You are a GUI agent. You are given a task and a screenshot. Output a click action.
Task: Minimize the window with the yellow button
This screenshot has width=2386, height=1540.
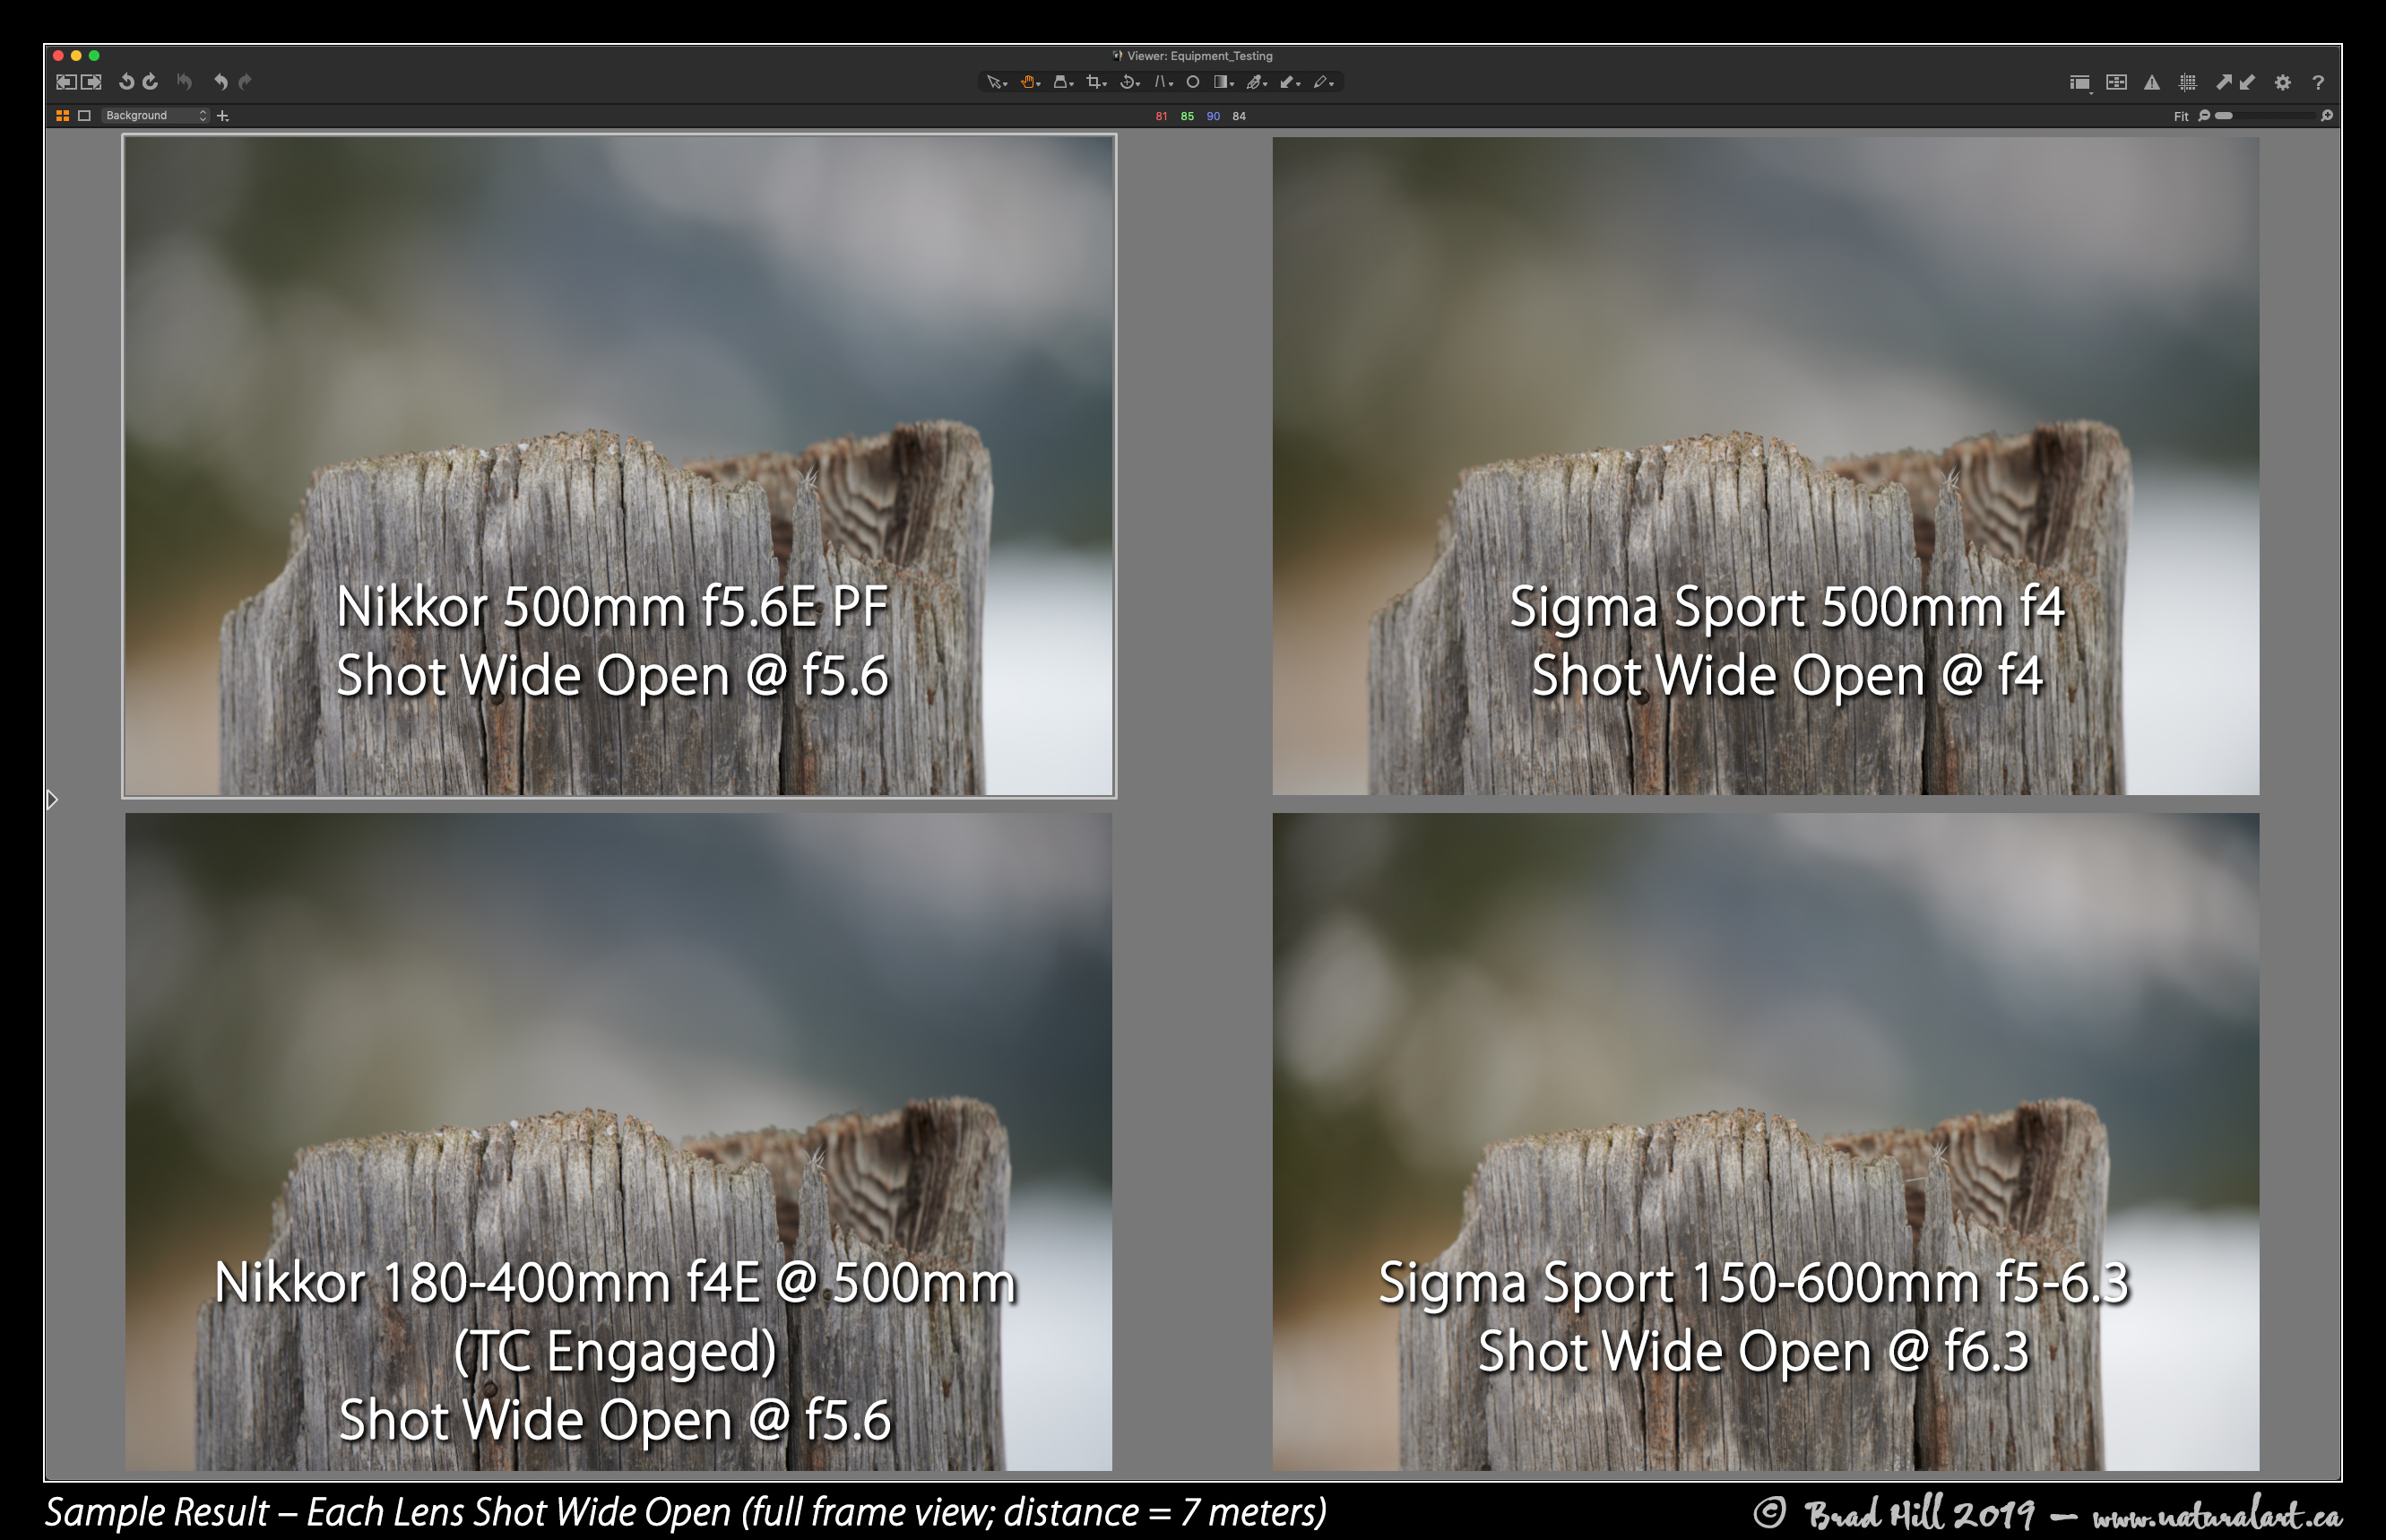pyautogui.click(x=76, y=56)
